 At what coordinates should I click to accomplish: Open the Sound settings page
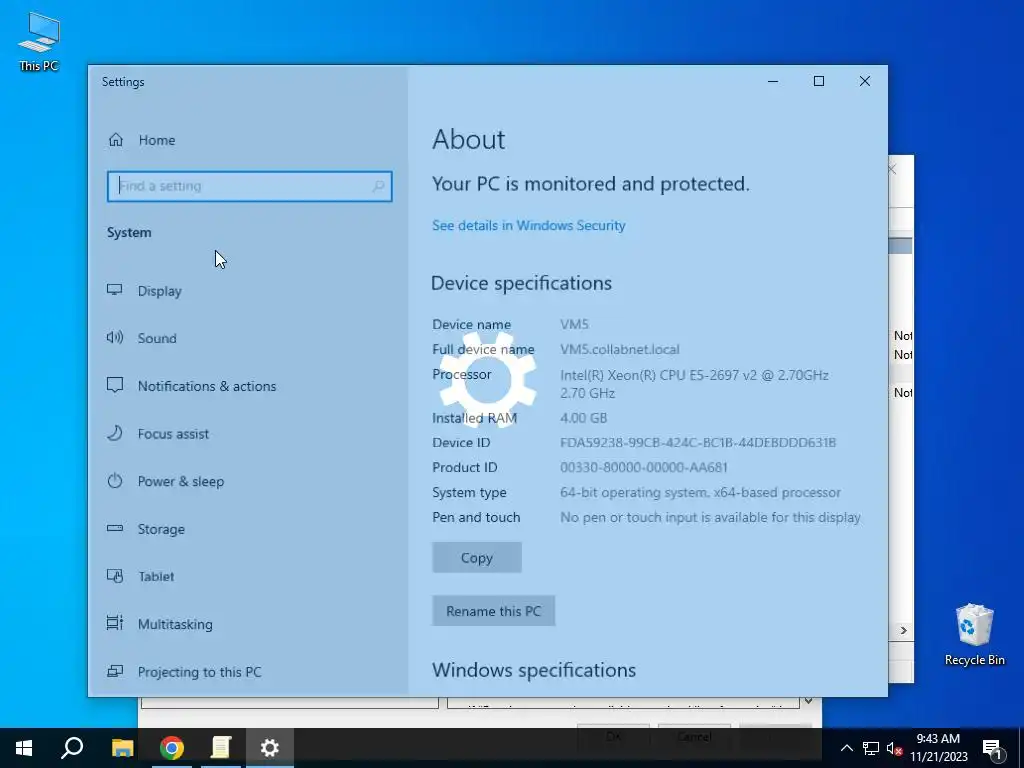coord(157,338)
